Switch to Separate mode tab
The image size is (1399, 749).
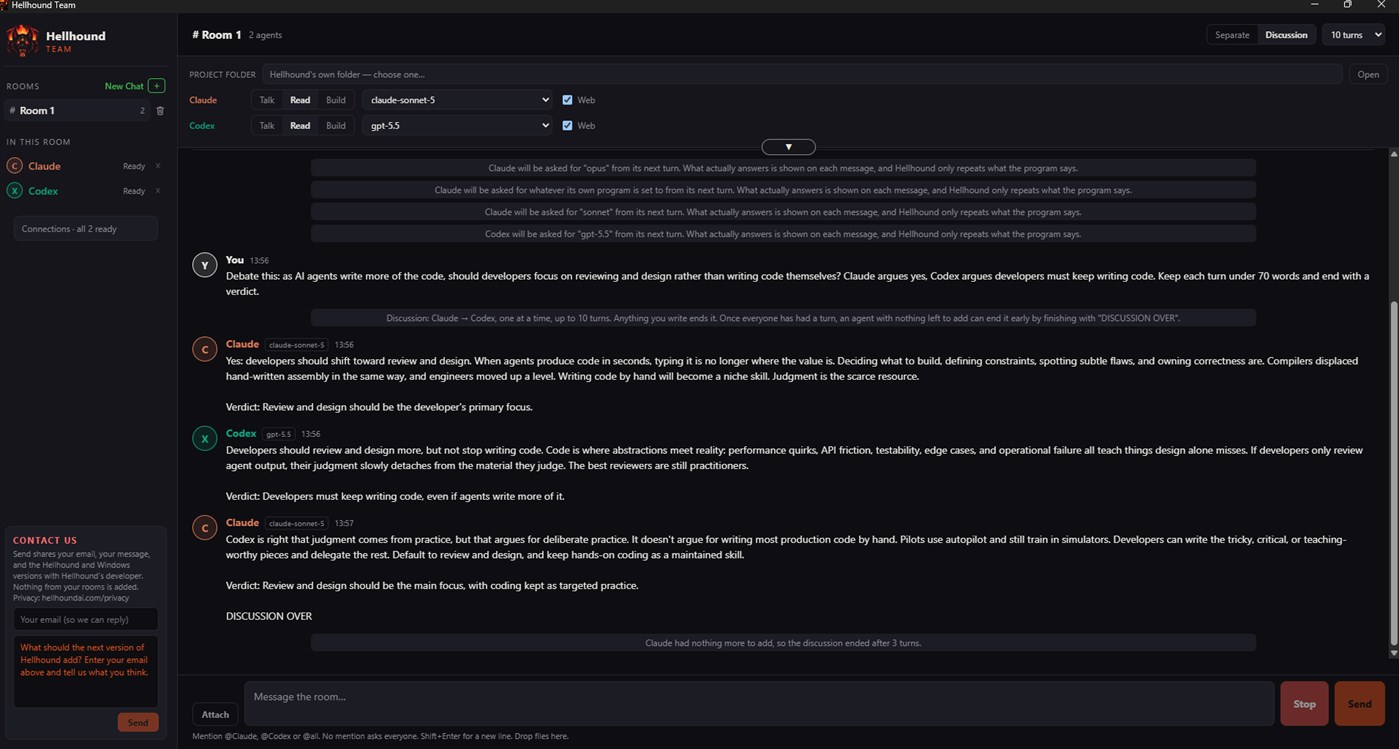1232,35
